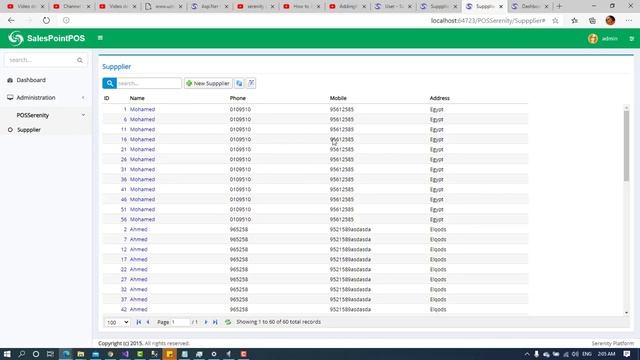Open a new browser tab with the plus button

pyautogui.click(x=559, y=6)
